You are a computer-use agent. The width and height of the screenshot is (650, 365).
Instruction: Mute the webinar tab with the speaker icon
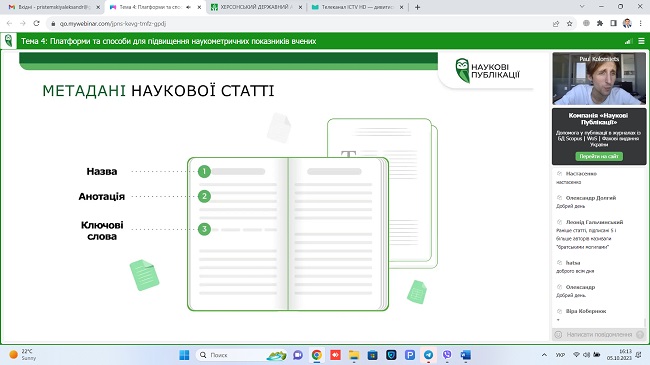coord(189,7)
